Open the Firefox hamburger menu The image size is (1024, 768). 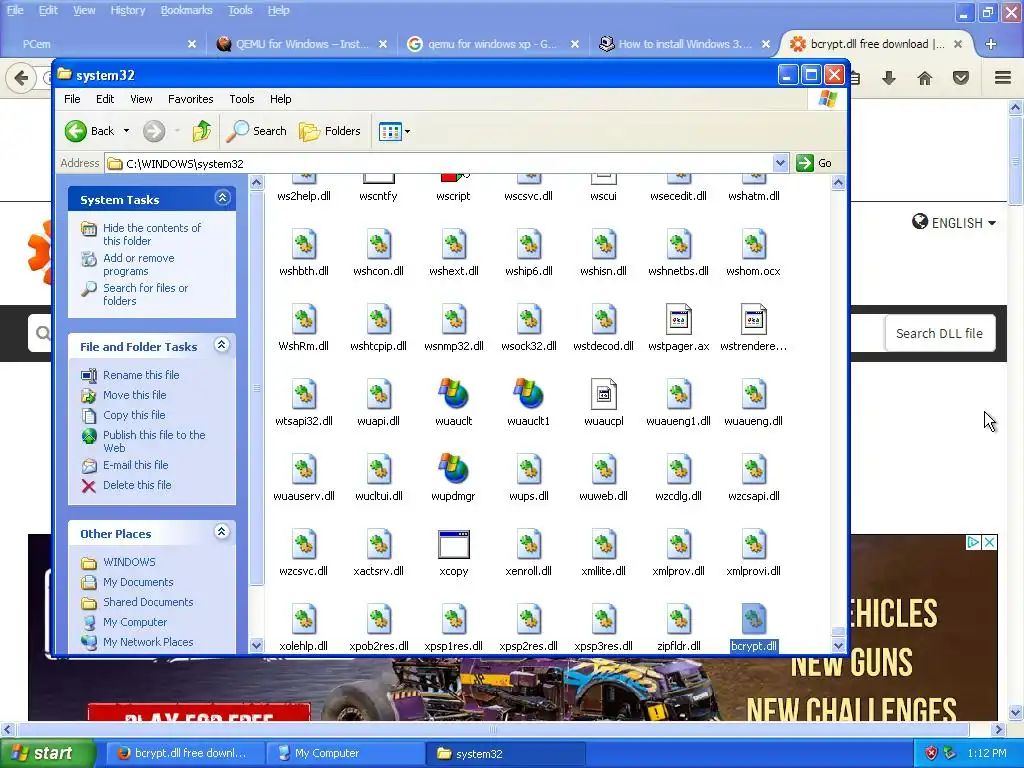[1003, 78]
